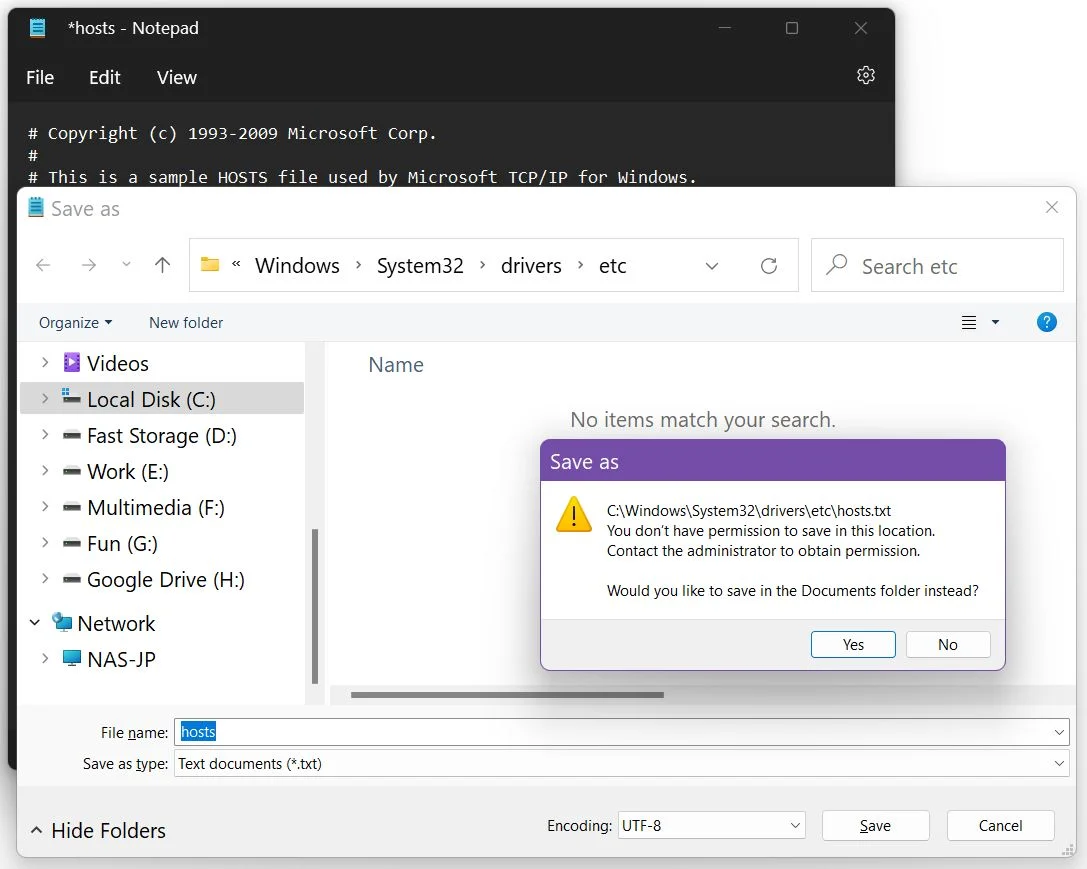Click Windows in the breadcrumb path
Image resolution: width=1087 pixels, height=869 pixels.
tap(297, 265)
